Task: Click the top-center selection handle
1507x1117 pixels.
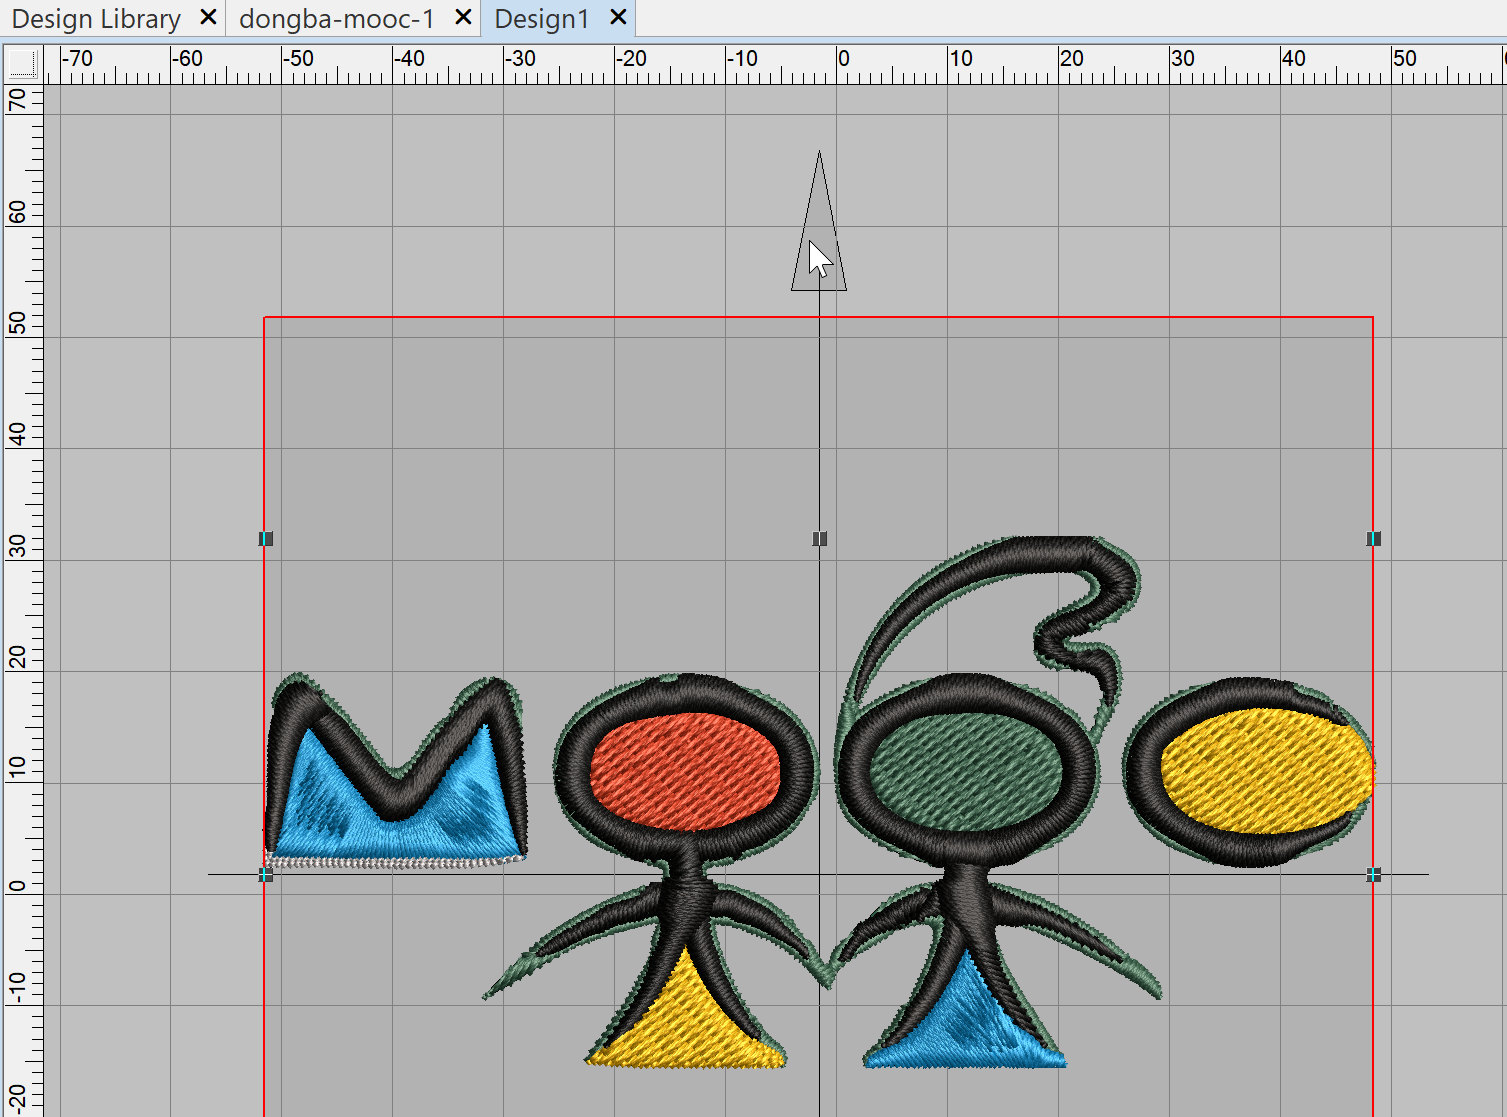Action: coord(820,539)
